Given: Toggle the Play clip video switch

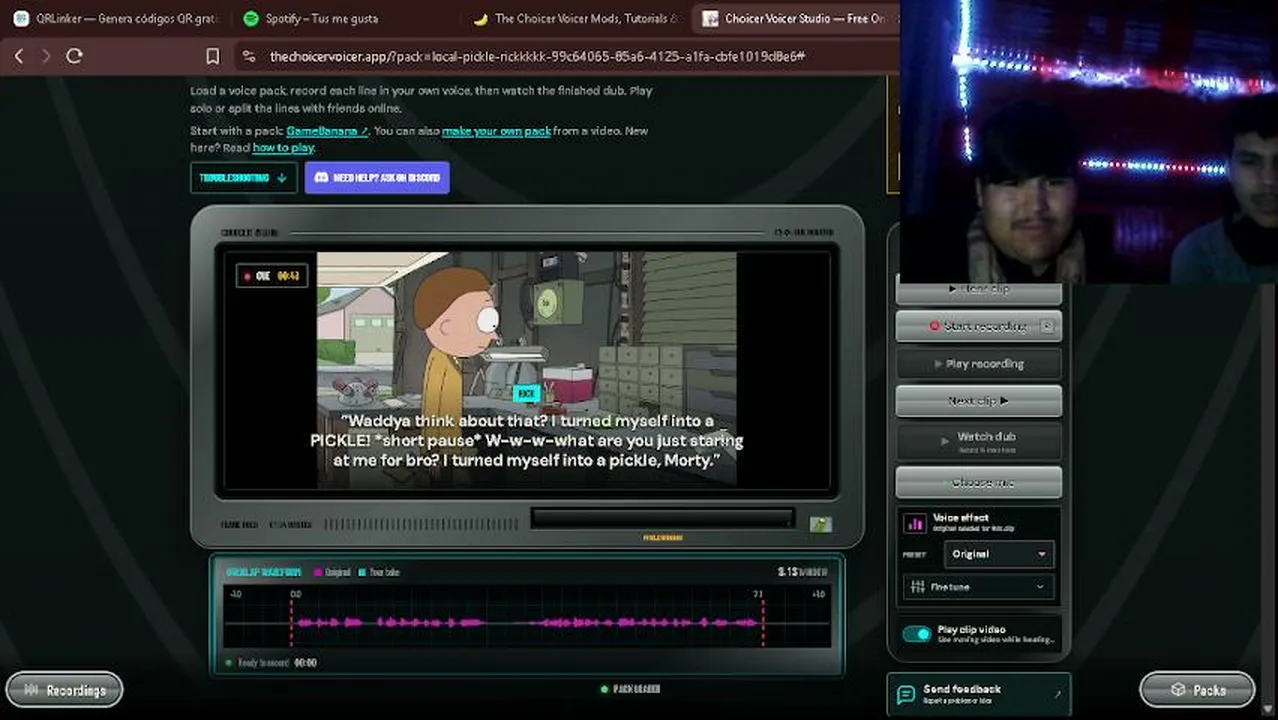Looking at the screenshot, I should pyautogui.click(x=916, y=634).
